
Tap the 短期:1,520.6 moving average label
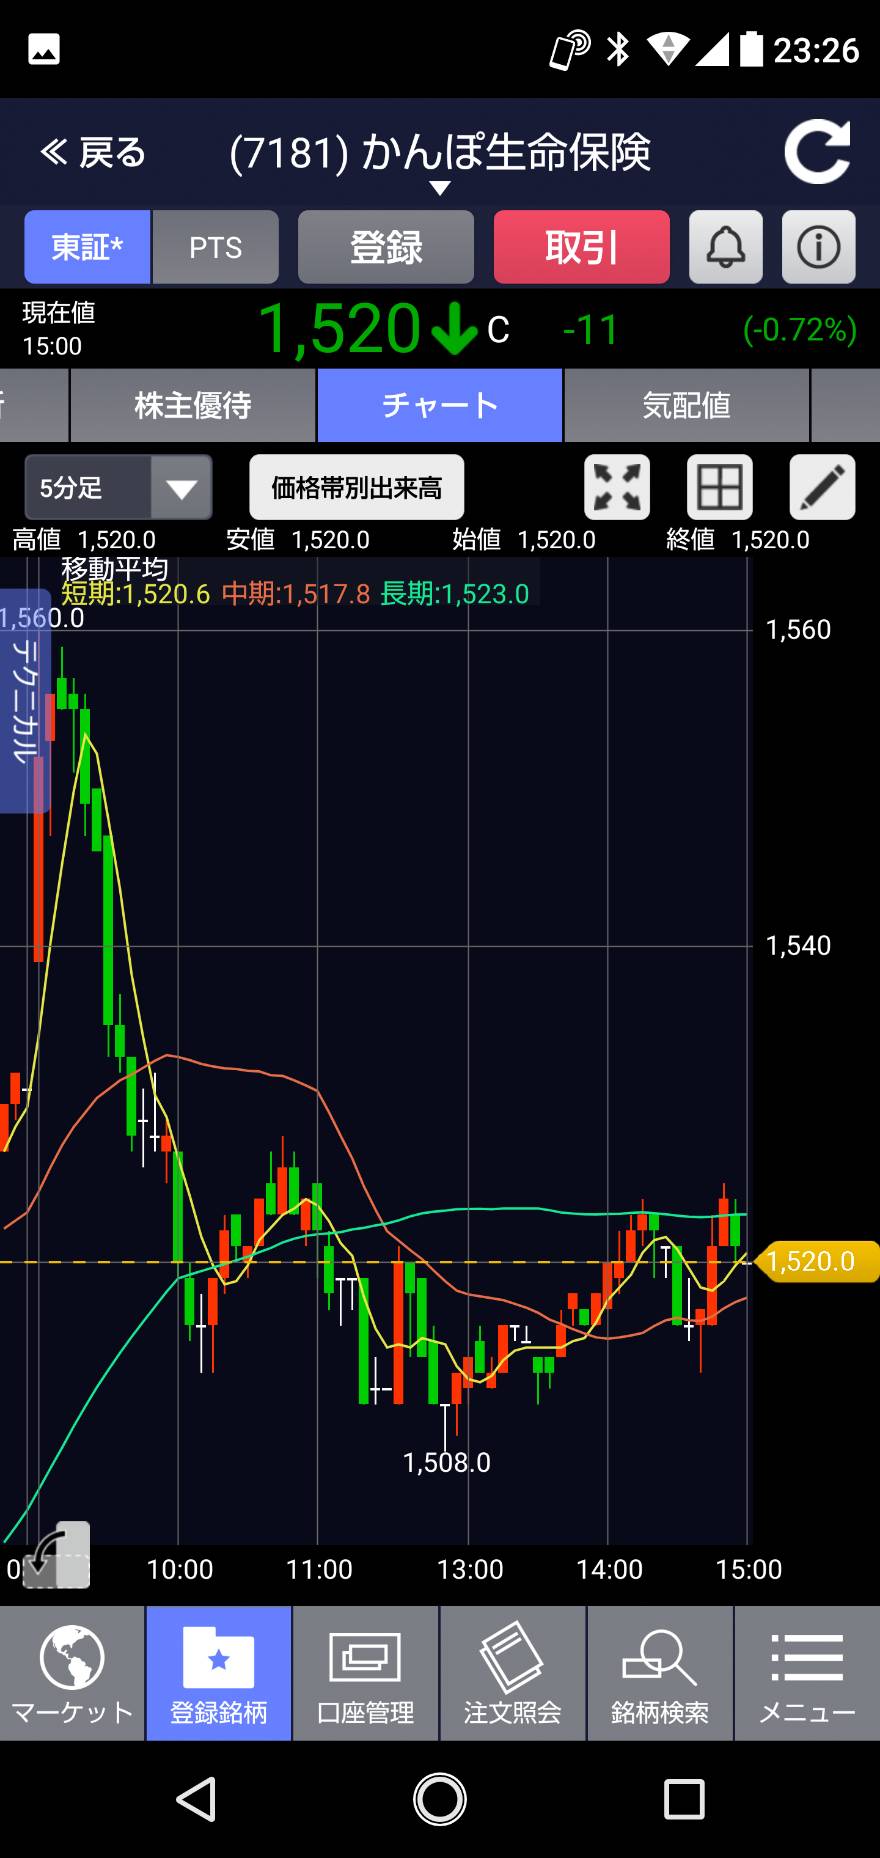tap(136, 594)
